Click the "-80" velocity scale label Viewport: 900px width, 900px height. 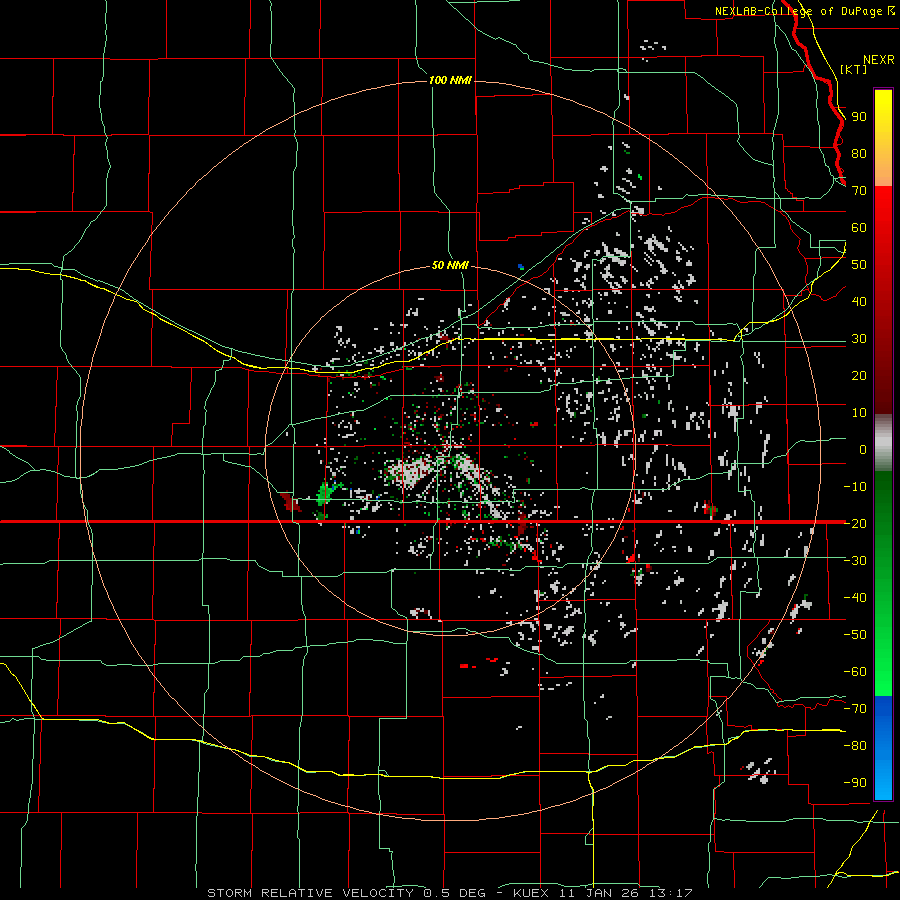[x=855, y=746]
